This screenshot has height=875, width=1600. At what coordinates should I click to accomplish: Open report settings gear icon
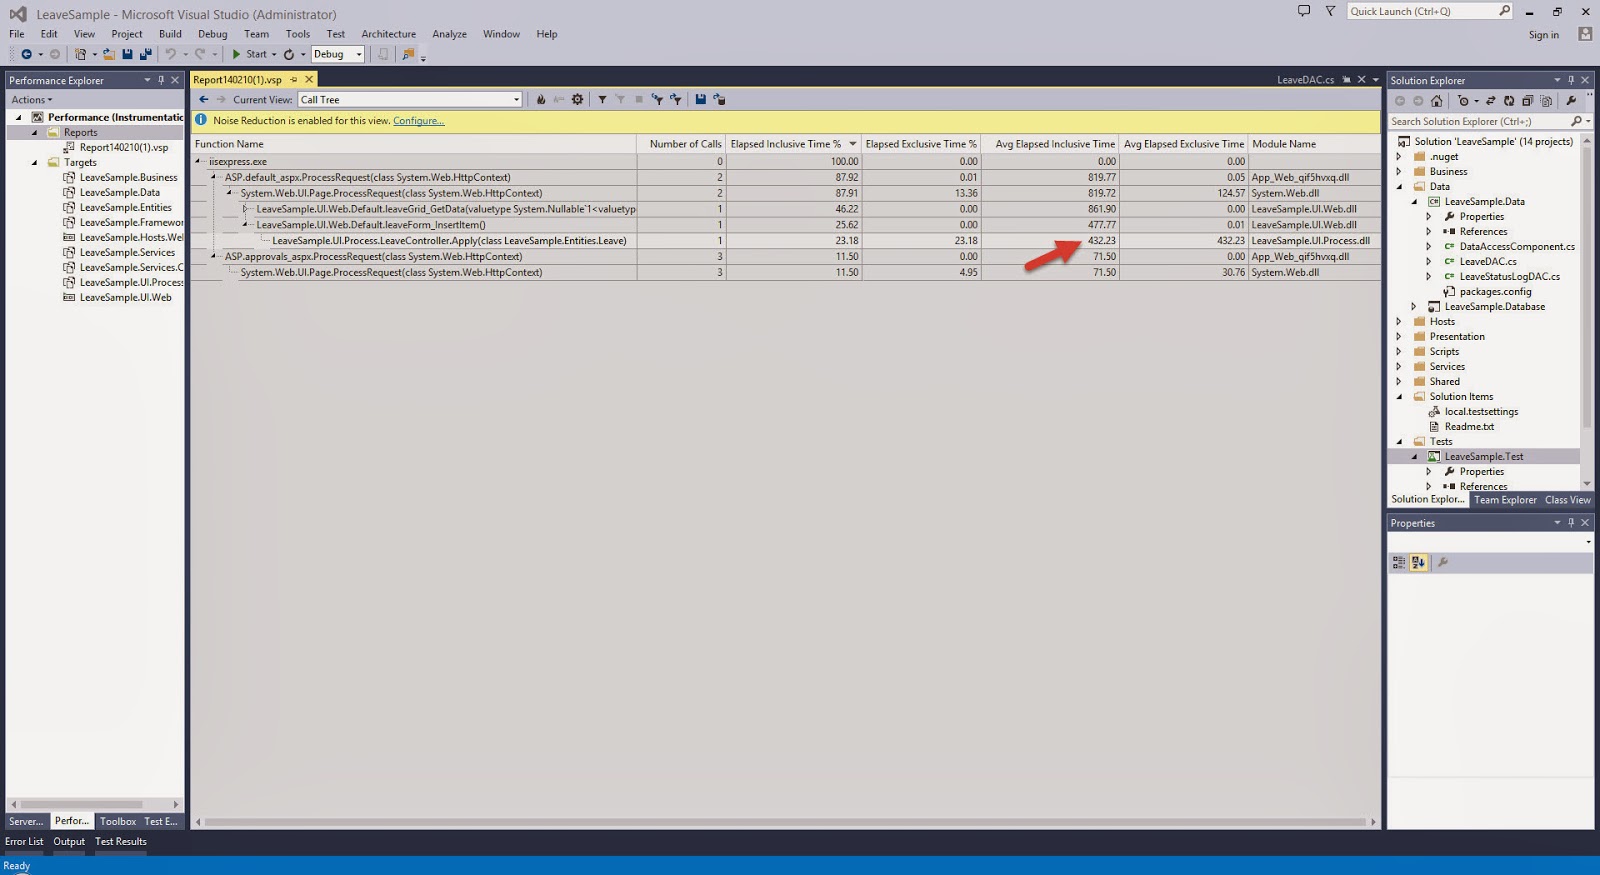(577, 99)
